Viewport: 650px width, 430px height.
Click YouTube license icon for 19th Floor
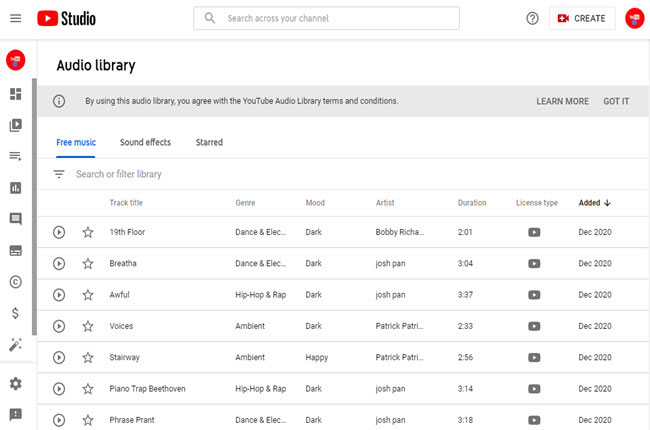point(534,232)
